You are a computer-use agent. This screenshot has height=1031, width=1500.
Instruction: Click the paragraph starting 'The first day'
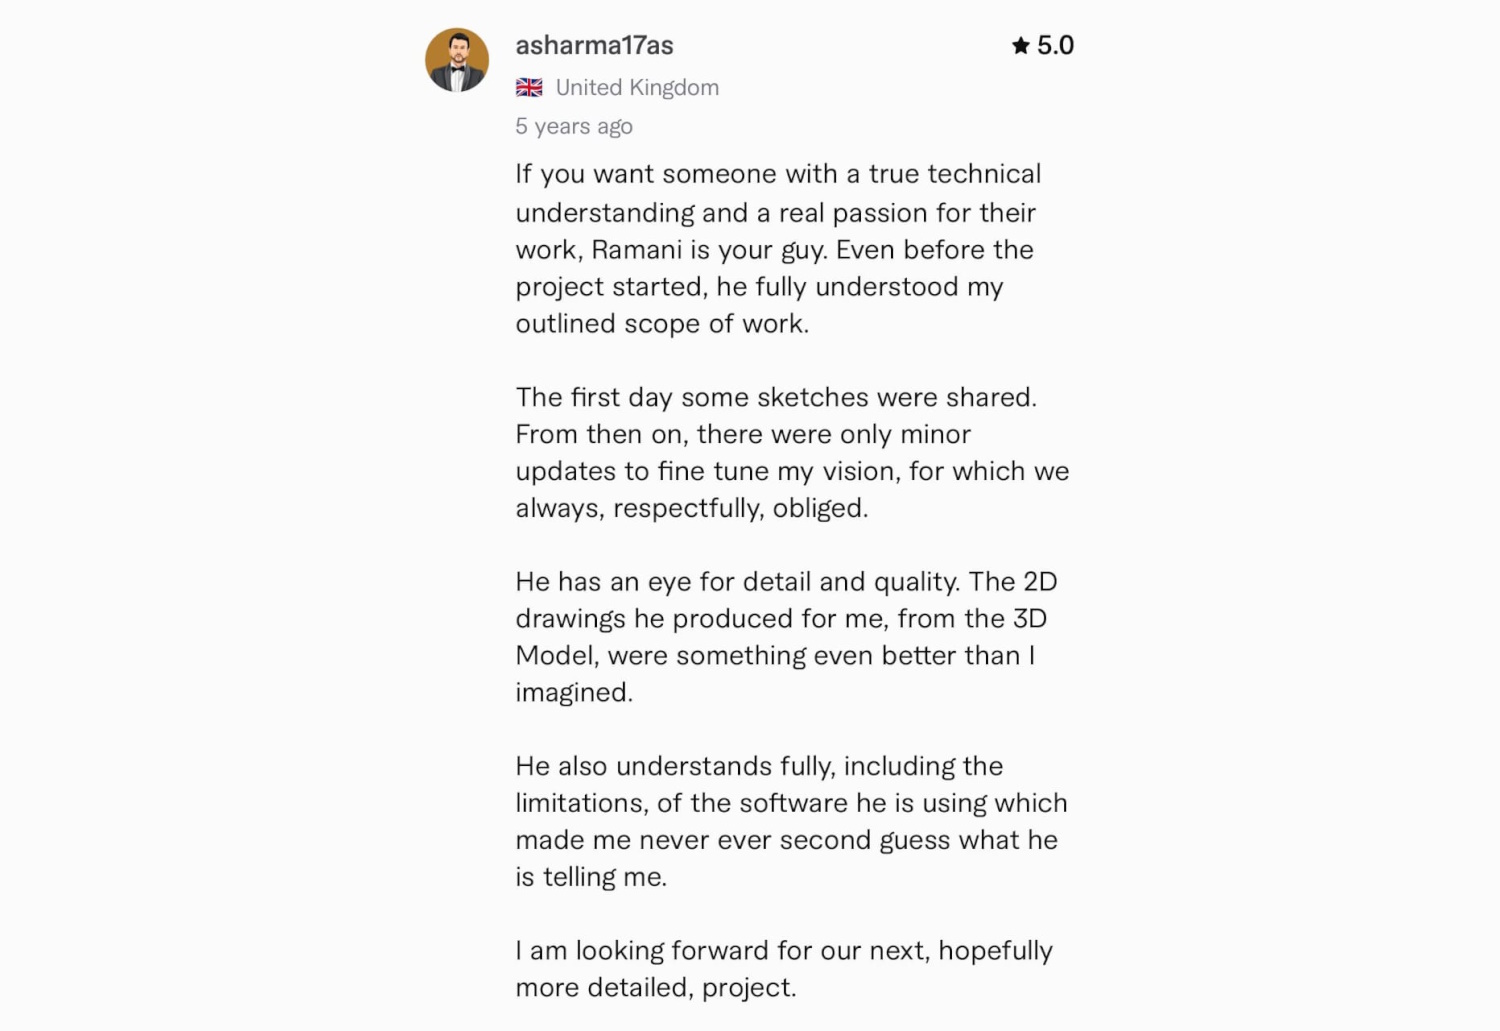791,452
